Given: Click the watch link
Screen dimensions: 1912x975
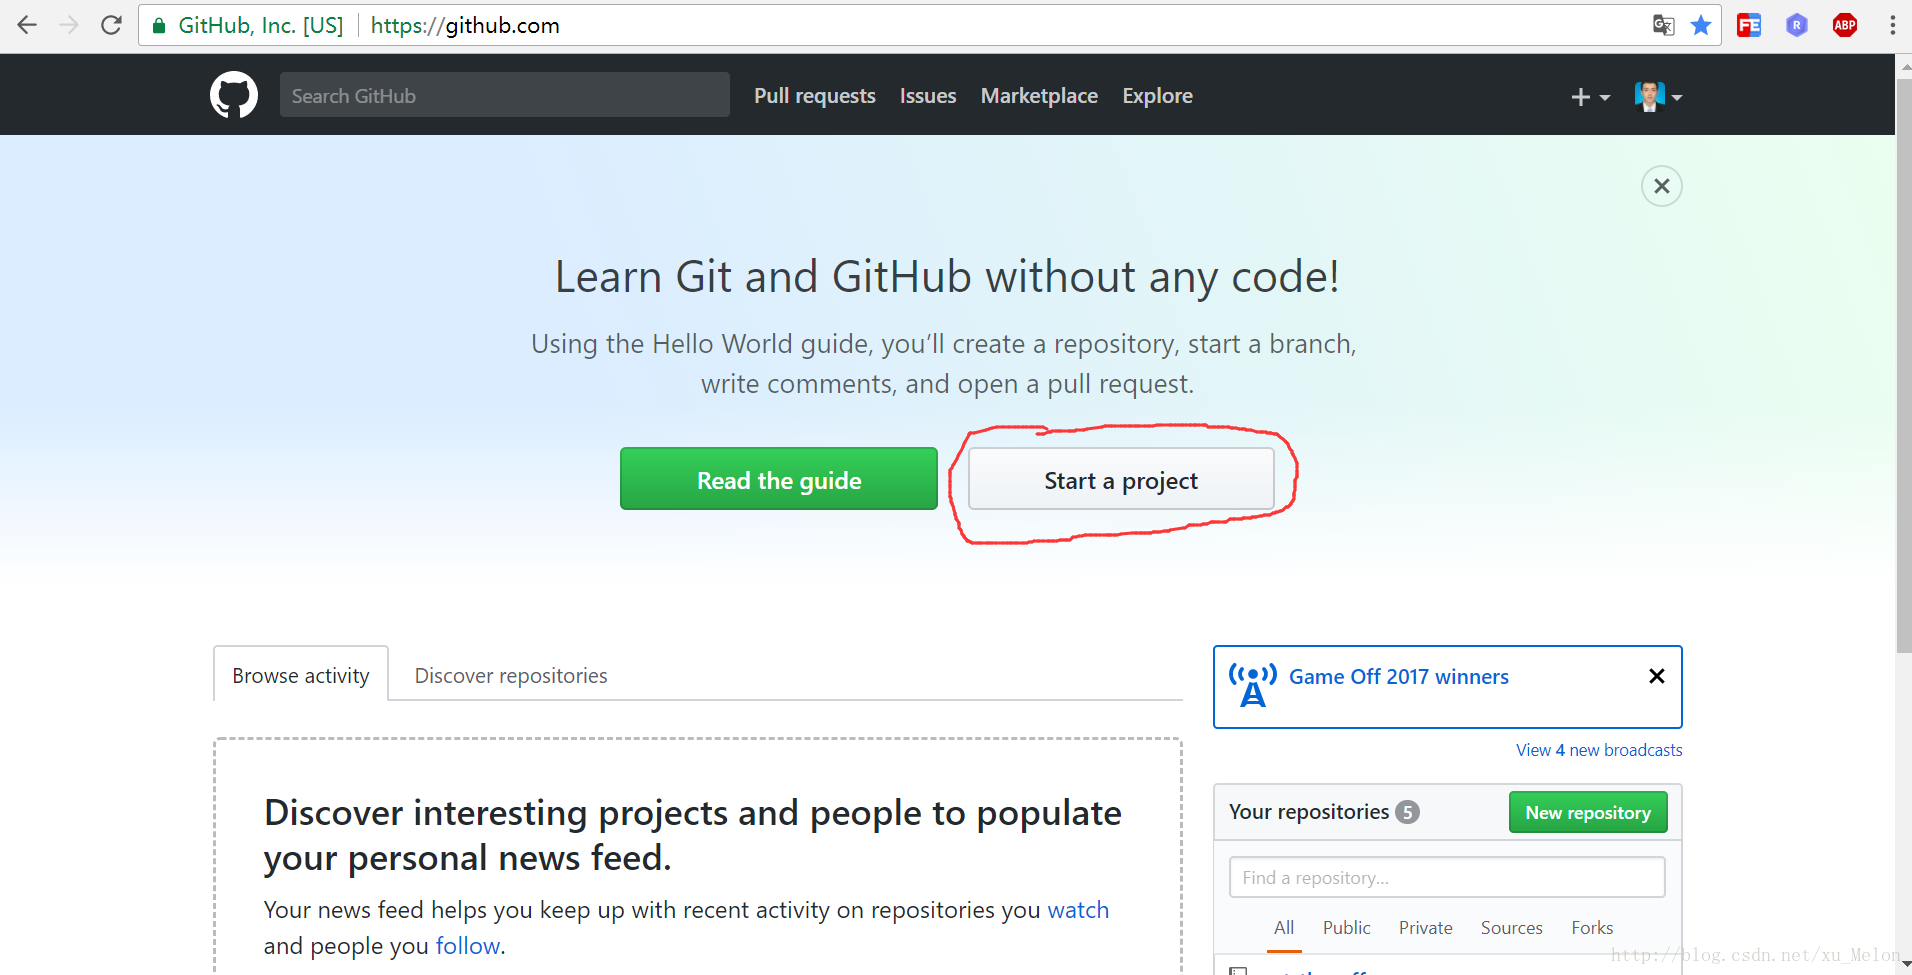Looking at the screenshot, I should [1078, 910].
